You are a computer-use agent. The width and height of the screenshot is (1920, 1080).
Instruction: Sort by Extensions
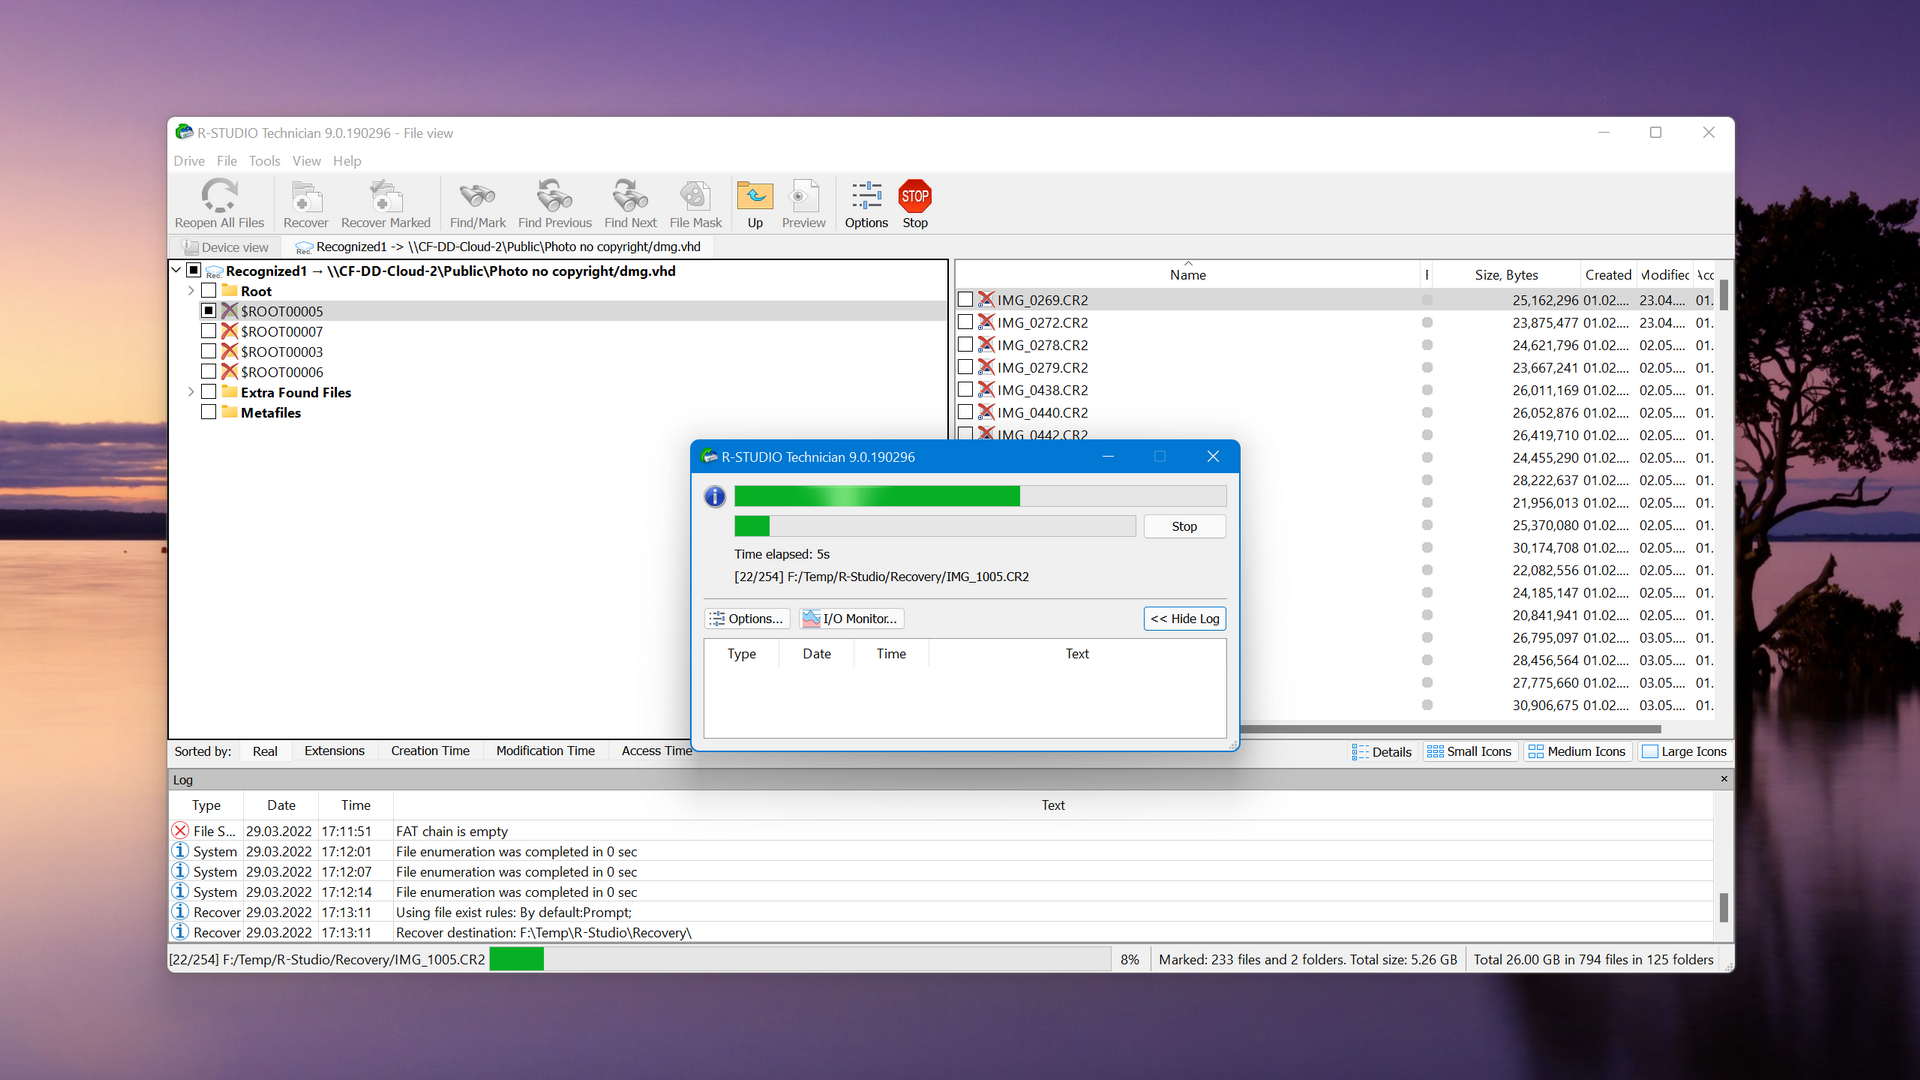334,751
